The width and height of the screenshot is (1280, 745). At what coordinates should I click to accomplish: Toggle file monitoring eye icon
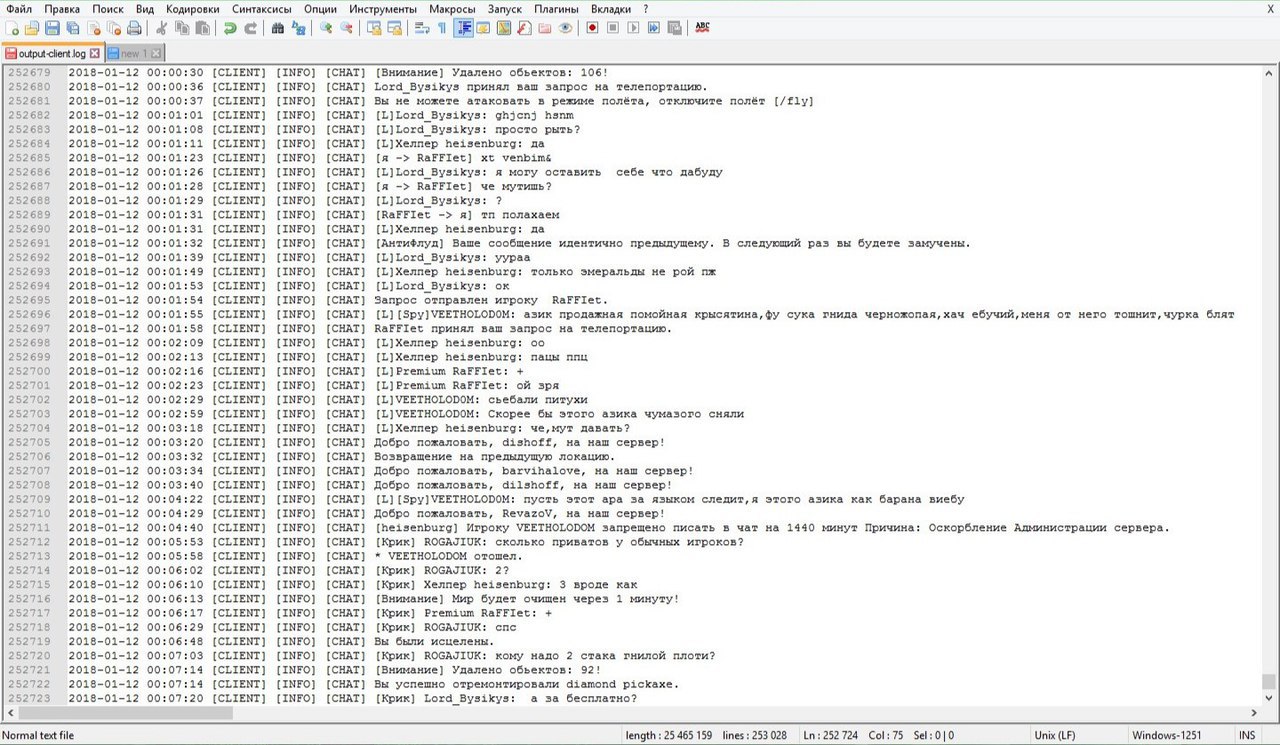[x=565, y=28]
